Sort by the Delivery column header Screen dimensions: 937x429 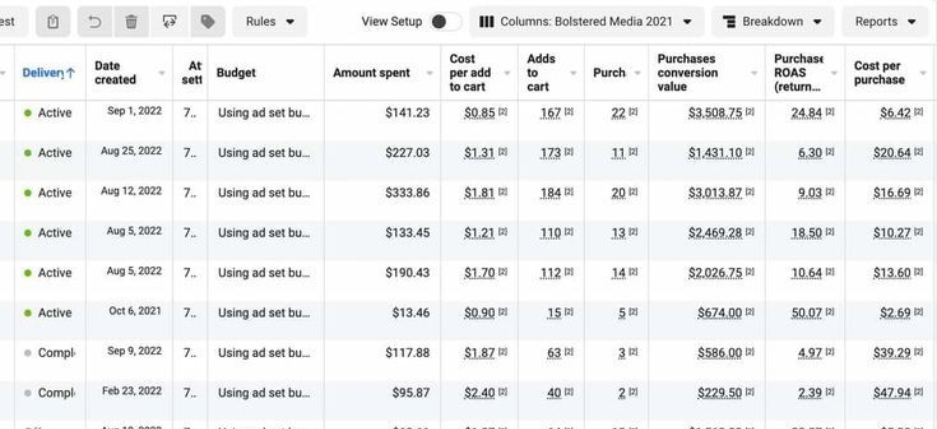[49, 73]
